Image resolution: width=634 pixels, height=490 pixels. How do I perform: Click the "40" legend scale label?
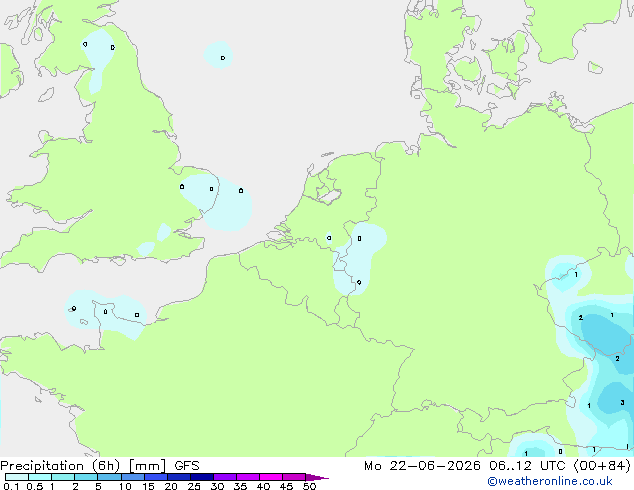pos(263,486)
